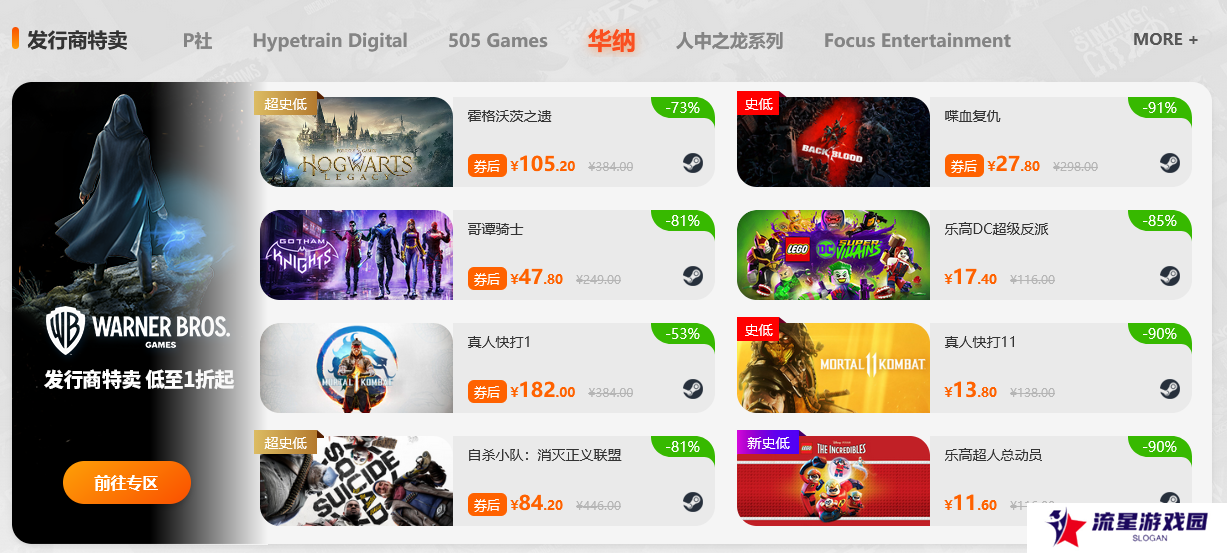Open the Mortal Kombat 11 cover thumbnail
1227x553 pixels.
[x=834, y=368]
